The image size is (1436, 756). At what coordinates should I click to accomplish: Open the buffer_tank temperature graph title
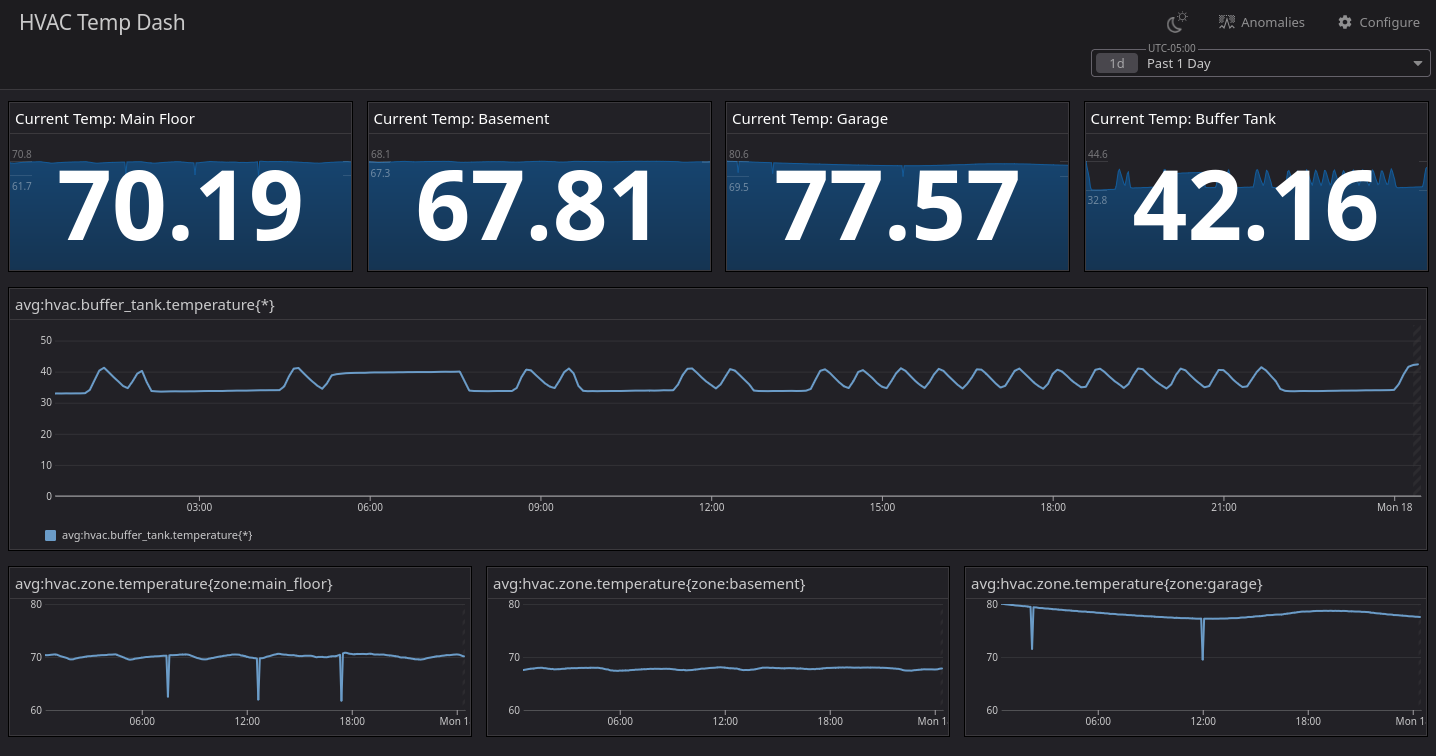click(x=145, y=306)
